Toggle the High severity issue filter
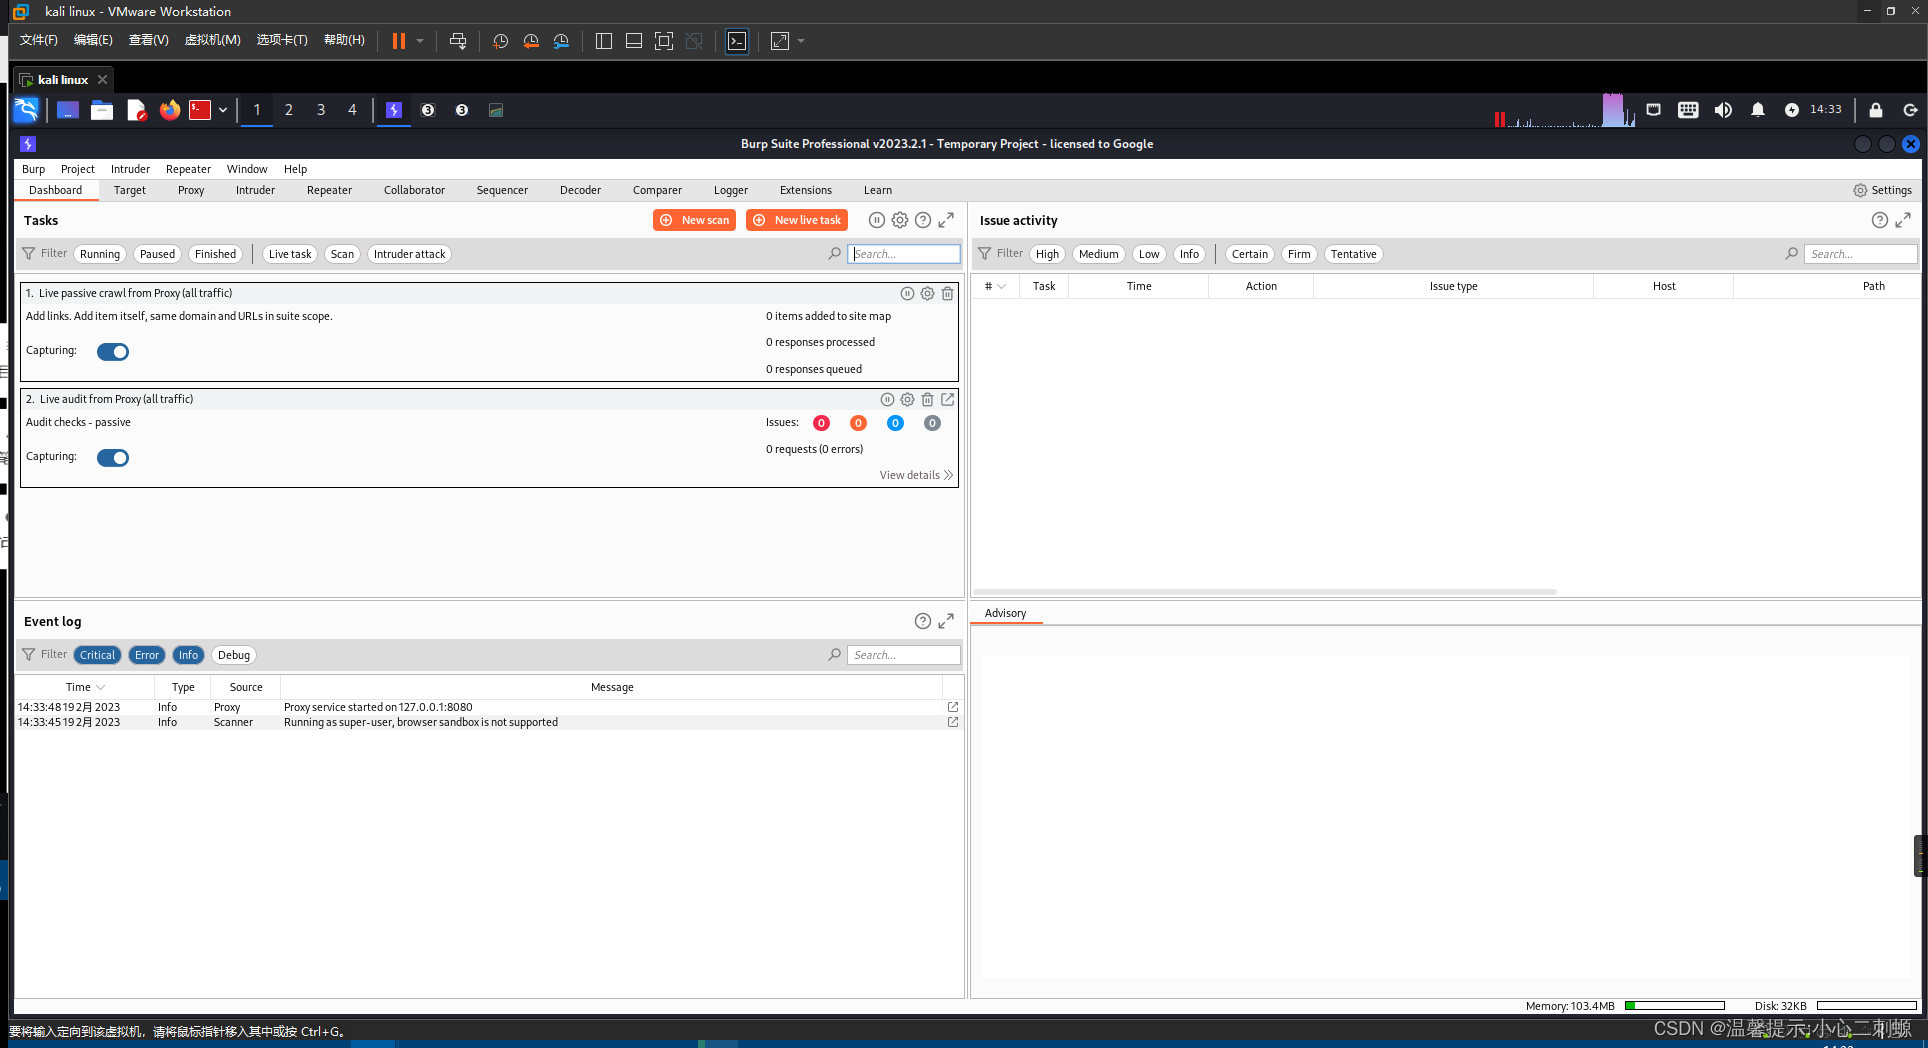 [1047, 254]
